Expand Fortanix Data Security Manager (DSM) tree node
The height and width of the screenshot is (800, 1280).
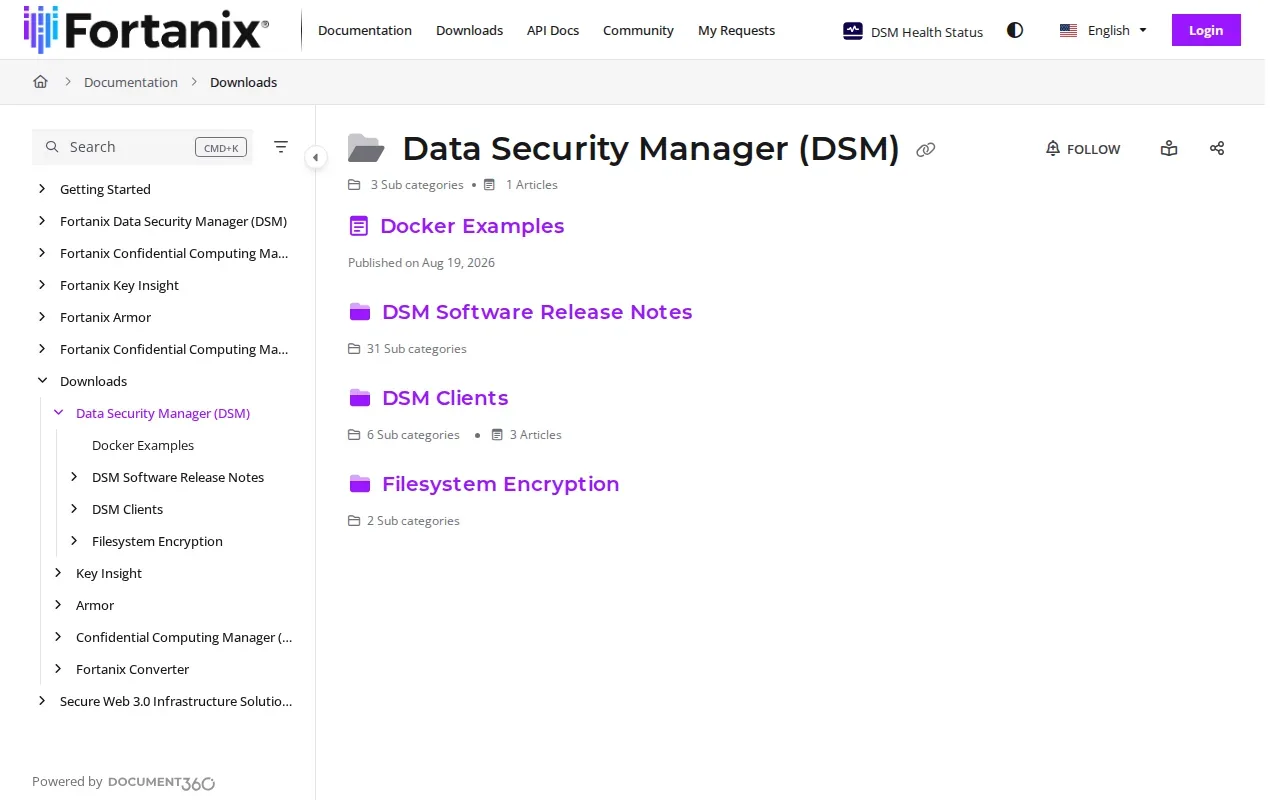point(42,221)
